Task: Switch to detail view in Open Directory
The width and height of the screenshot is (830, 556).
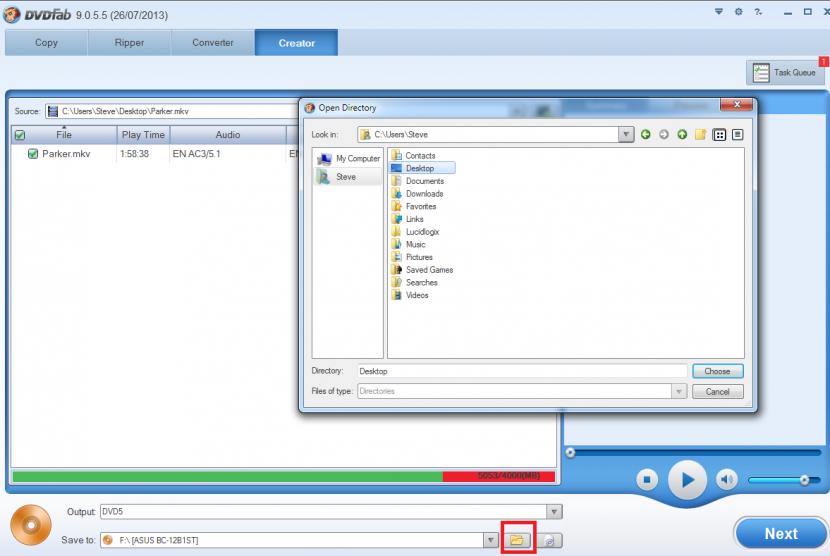Action: tap(737, 134)
